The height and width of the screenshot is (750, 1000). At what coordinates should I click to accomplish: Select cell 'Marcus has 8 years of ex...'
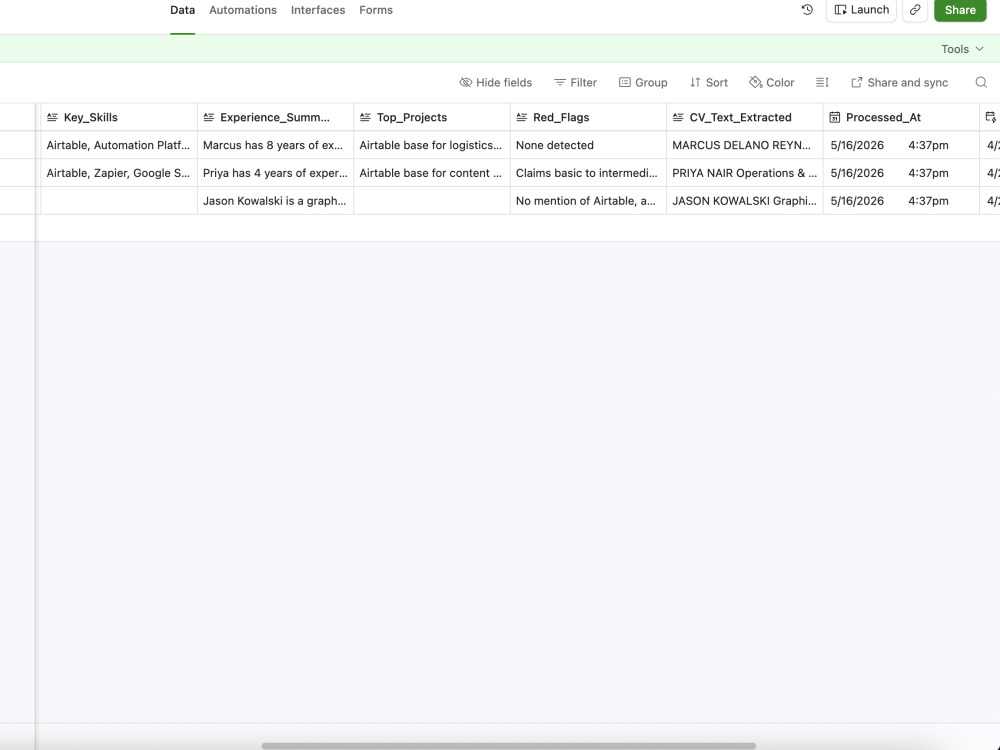[x=276, y=145]
